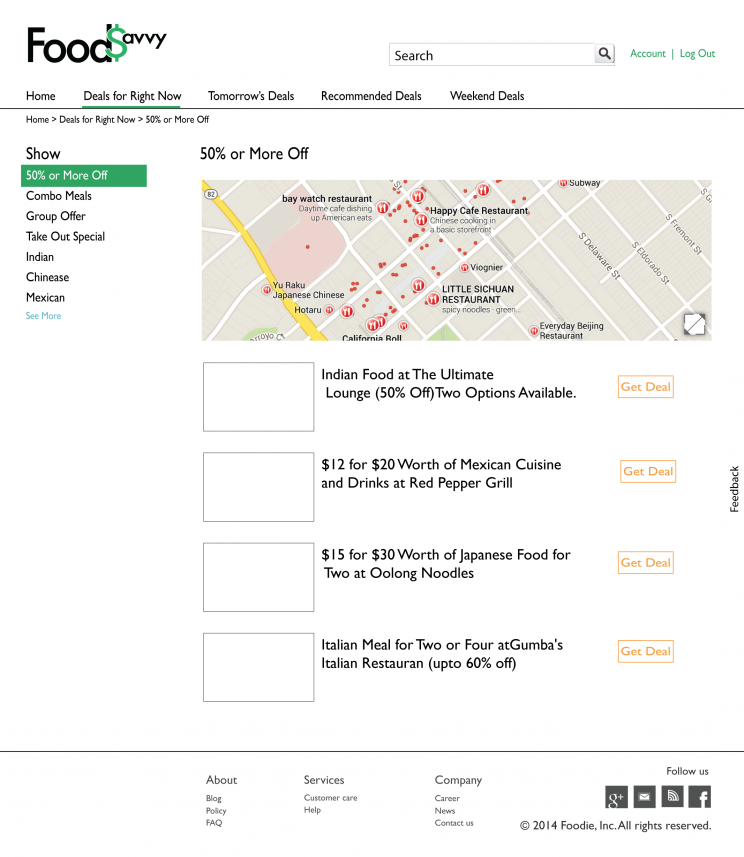The image size is (744, 857).
Task: Select the Combo Meals filter
Action: pyautogui.click(x=58, y=196)
